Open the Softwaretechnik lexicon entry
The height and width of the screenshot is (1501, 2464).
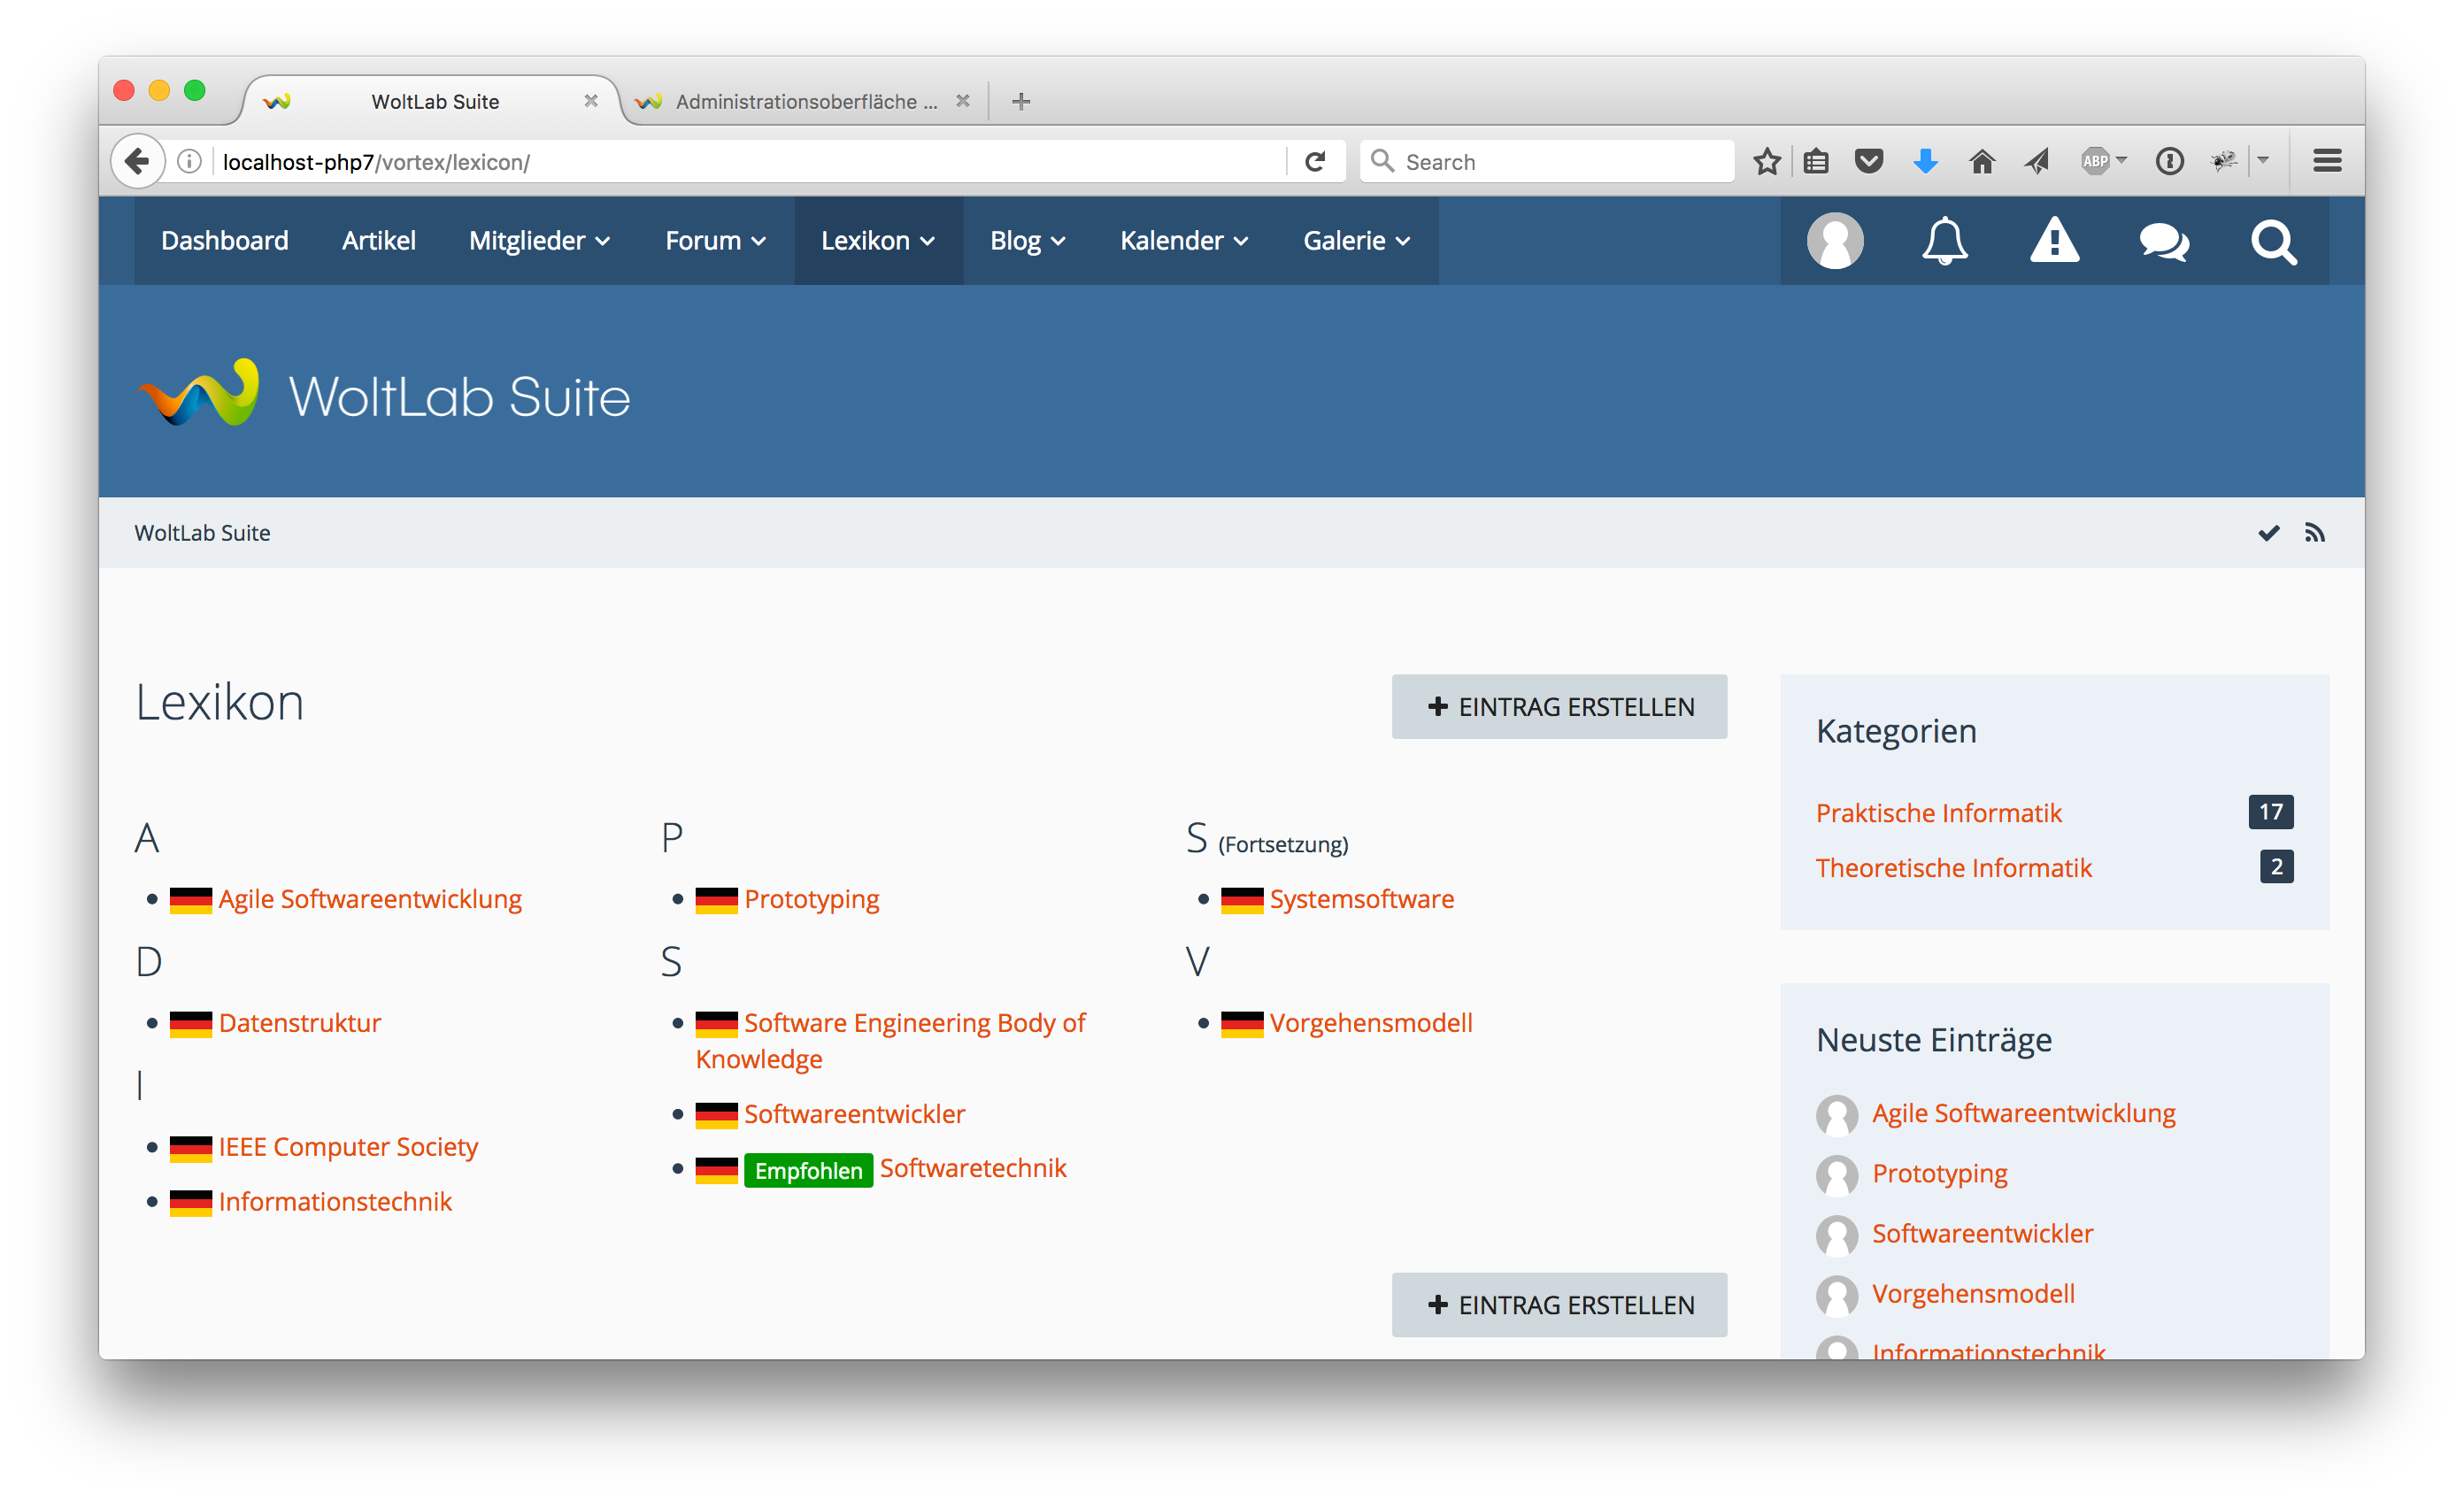[972, 1168]
